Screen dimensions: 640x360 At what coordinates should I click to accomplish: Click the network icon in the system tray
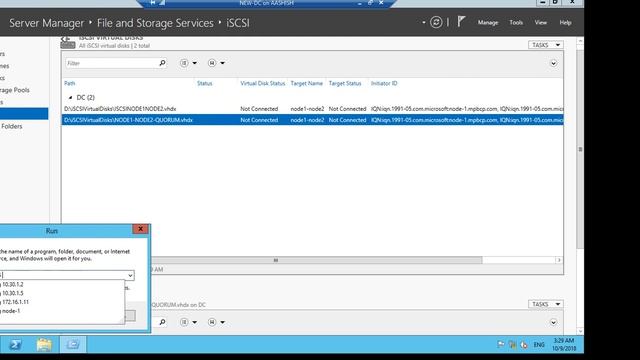512,345
